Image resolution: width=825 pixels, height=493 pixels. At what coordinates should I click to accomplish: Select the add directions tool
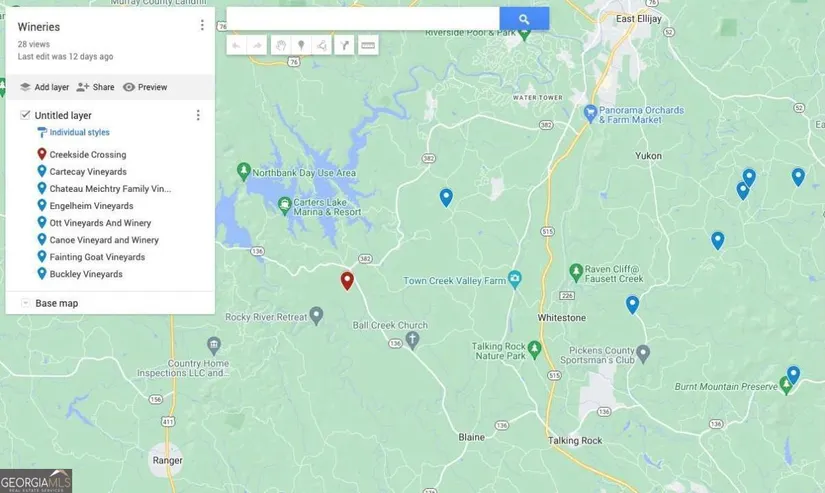tap(344, 45)
